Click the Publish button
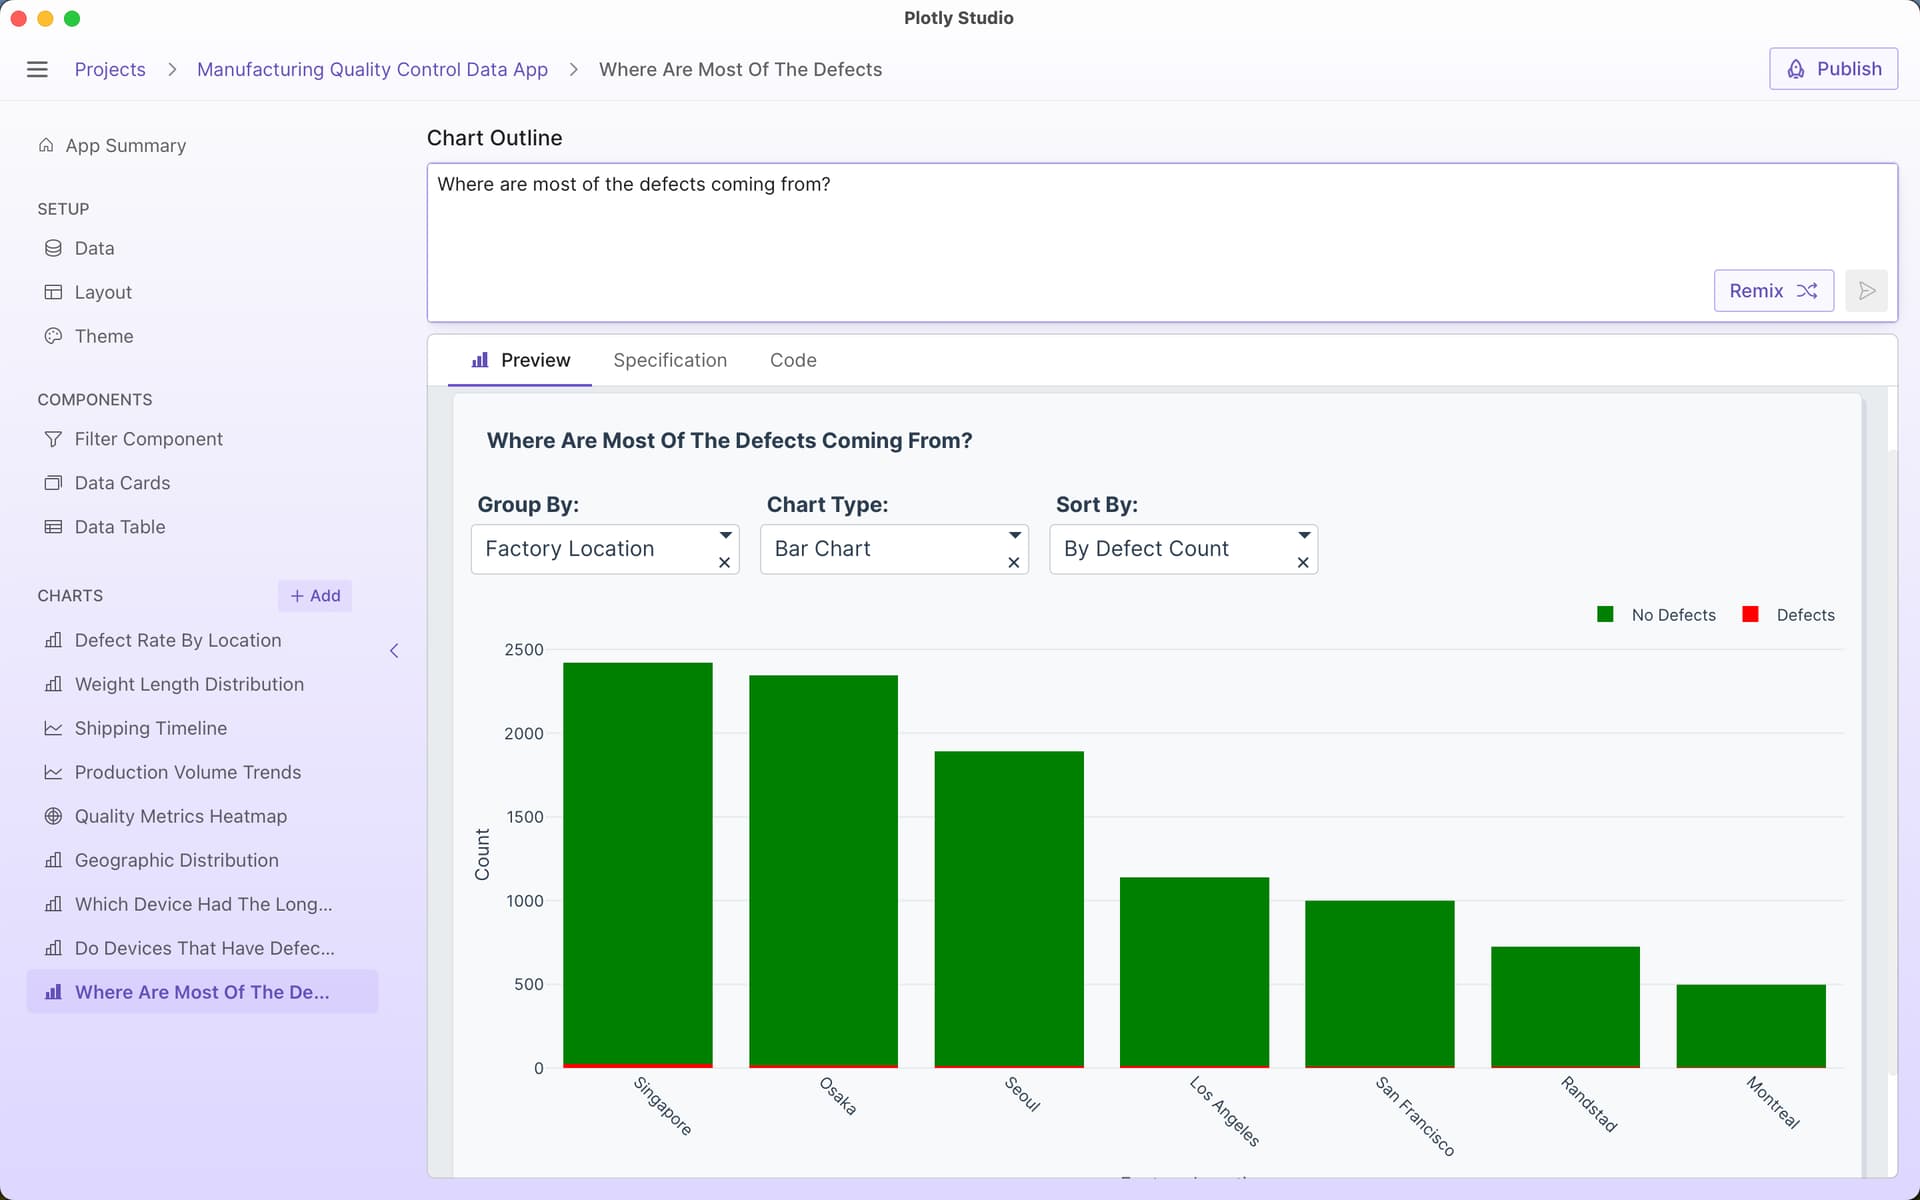 click(1833, 69)
